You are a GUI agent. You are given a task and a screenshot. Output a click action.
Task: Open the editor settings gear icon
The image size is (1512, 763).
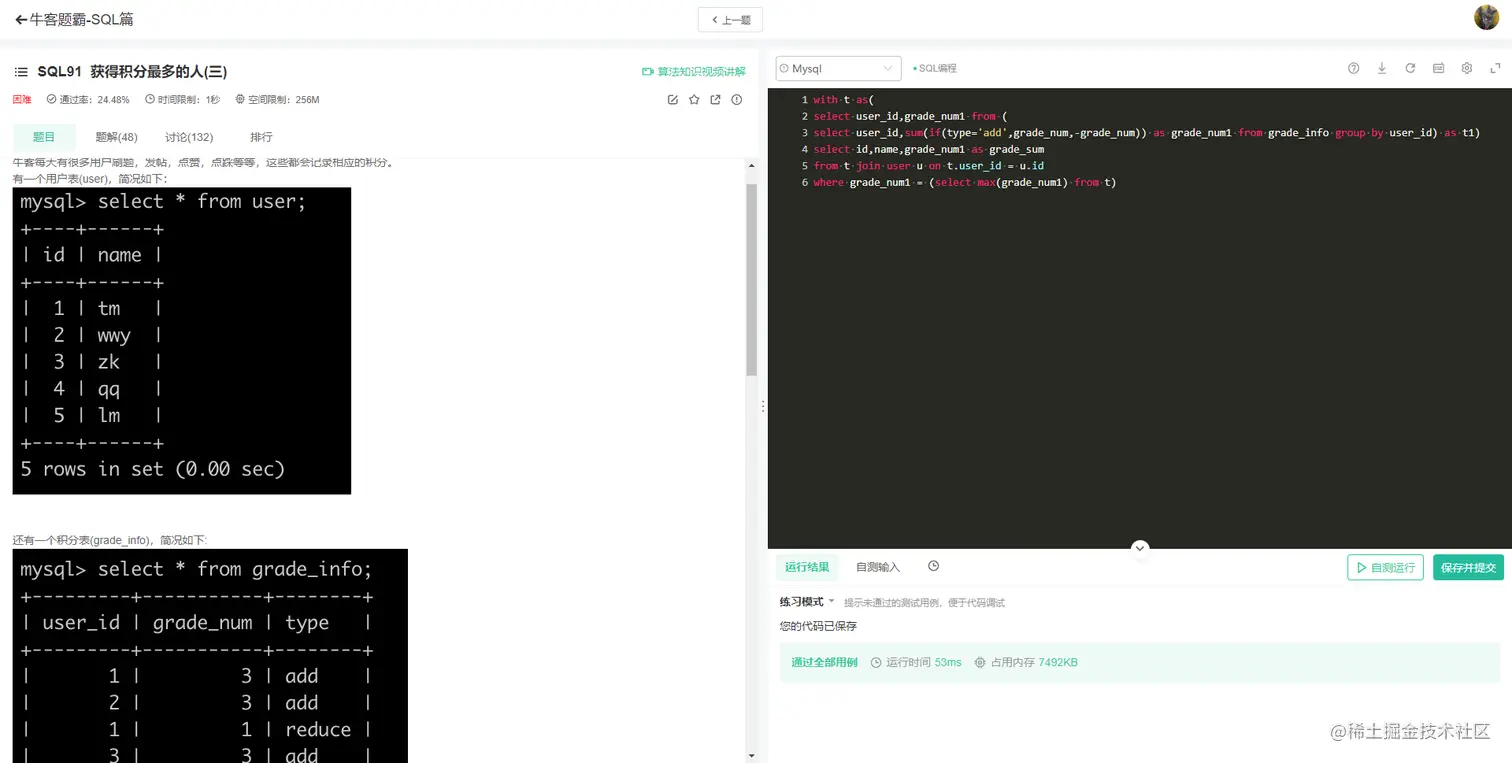[1466, 68]
